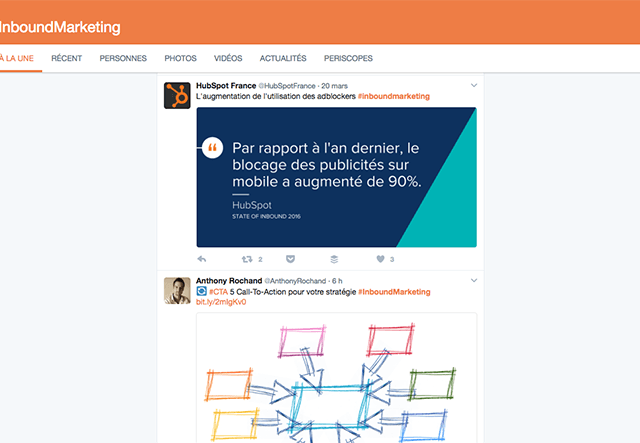The image size is (640, 443).
Task: Open the HubSpot adblocker quote image
Action: pyautogui.click(x=336, y=177)
